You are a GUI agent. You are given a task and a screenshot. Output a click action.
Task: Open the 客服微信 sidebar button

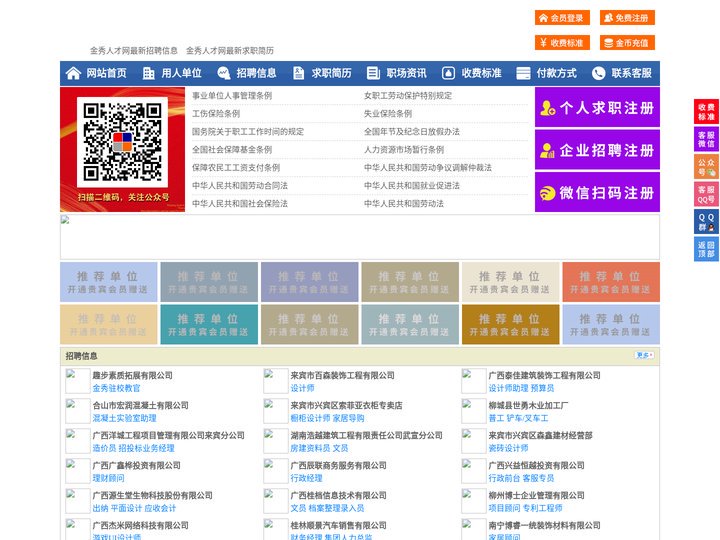pos(706,139)
